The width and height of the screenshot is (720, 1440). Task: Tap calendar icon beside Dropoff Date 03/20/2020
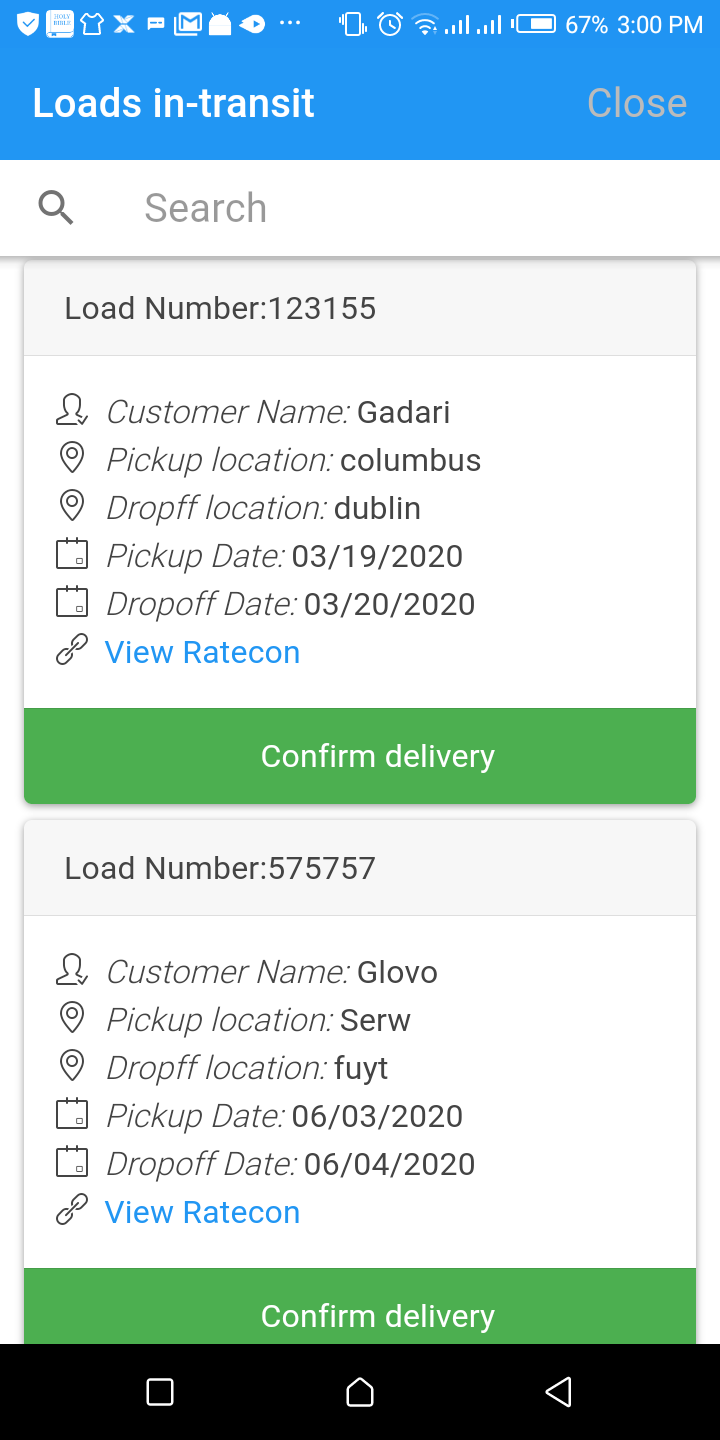pyautogui.click(x=72, y=603)
